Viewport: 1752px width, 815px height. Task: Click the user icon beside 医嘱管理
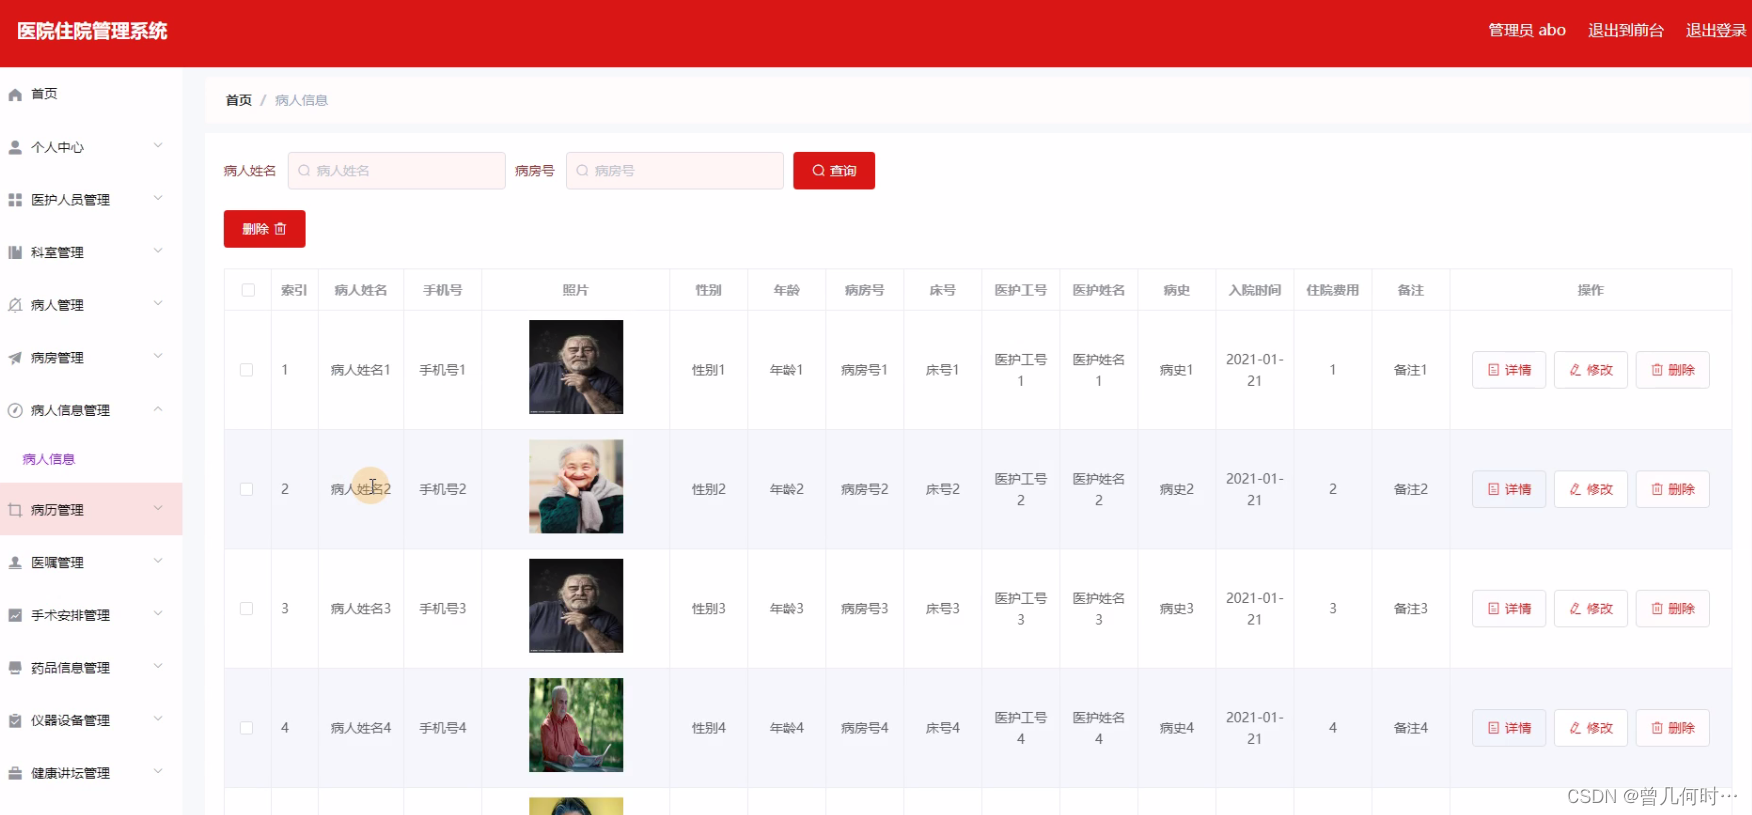(15, 563)
